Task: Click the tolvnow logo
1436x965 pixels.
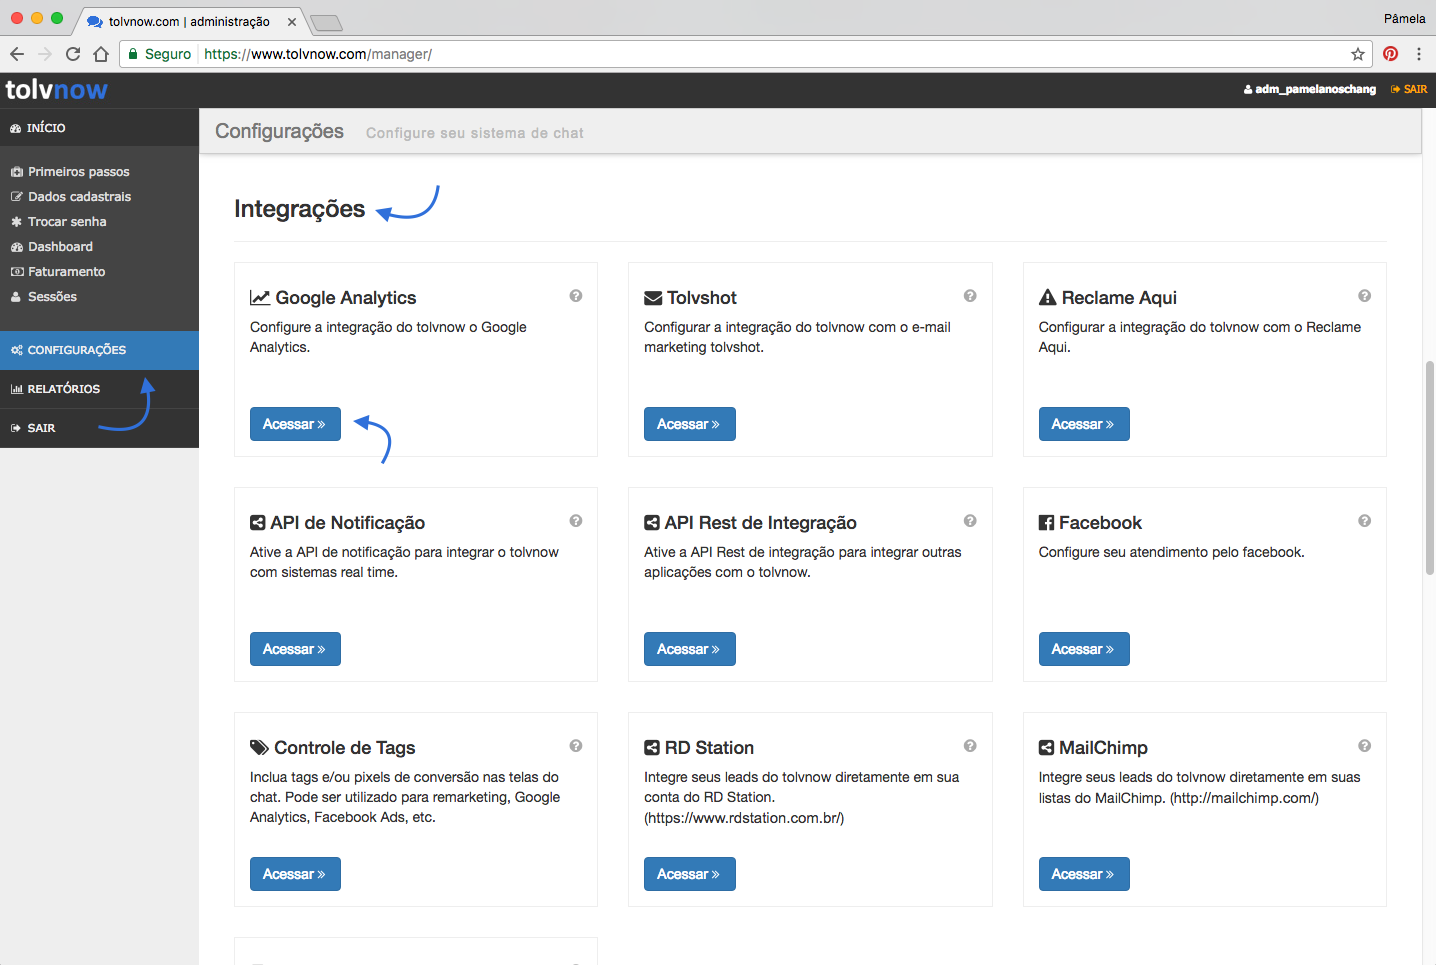Action: 56,90
